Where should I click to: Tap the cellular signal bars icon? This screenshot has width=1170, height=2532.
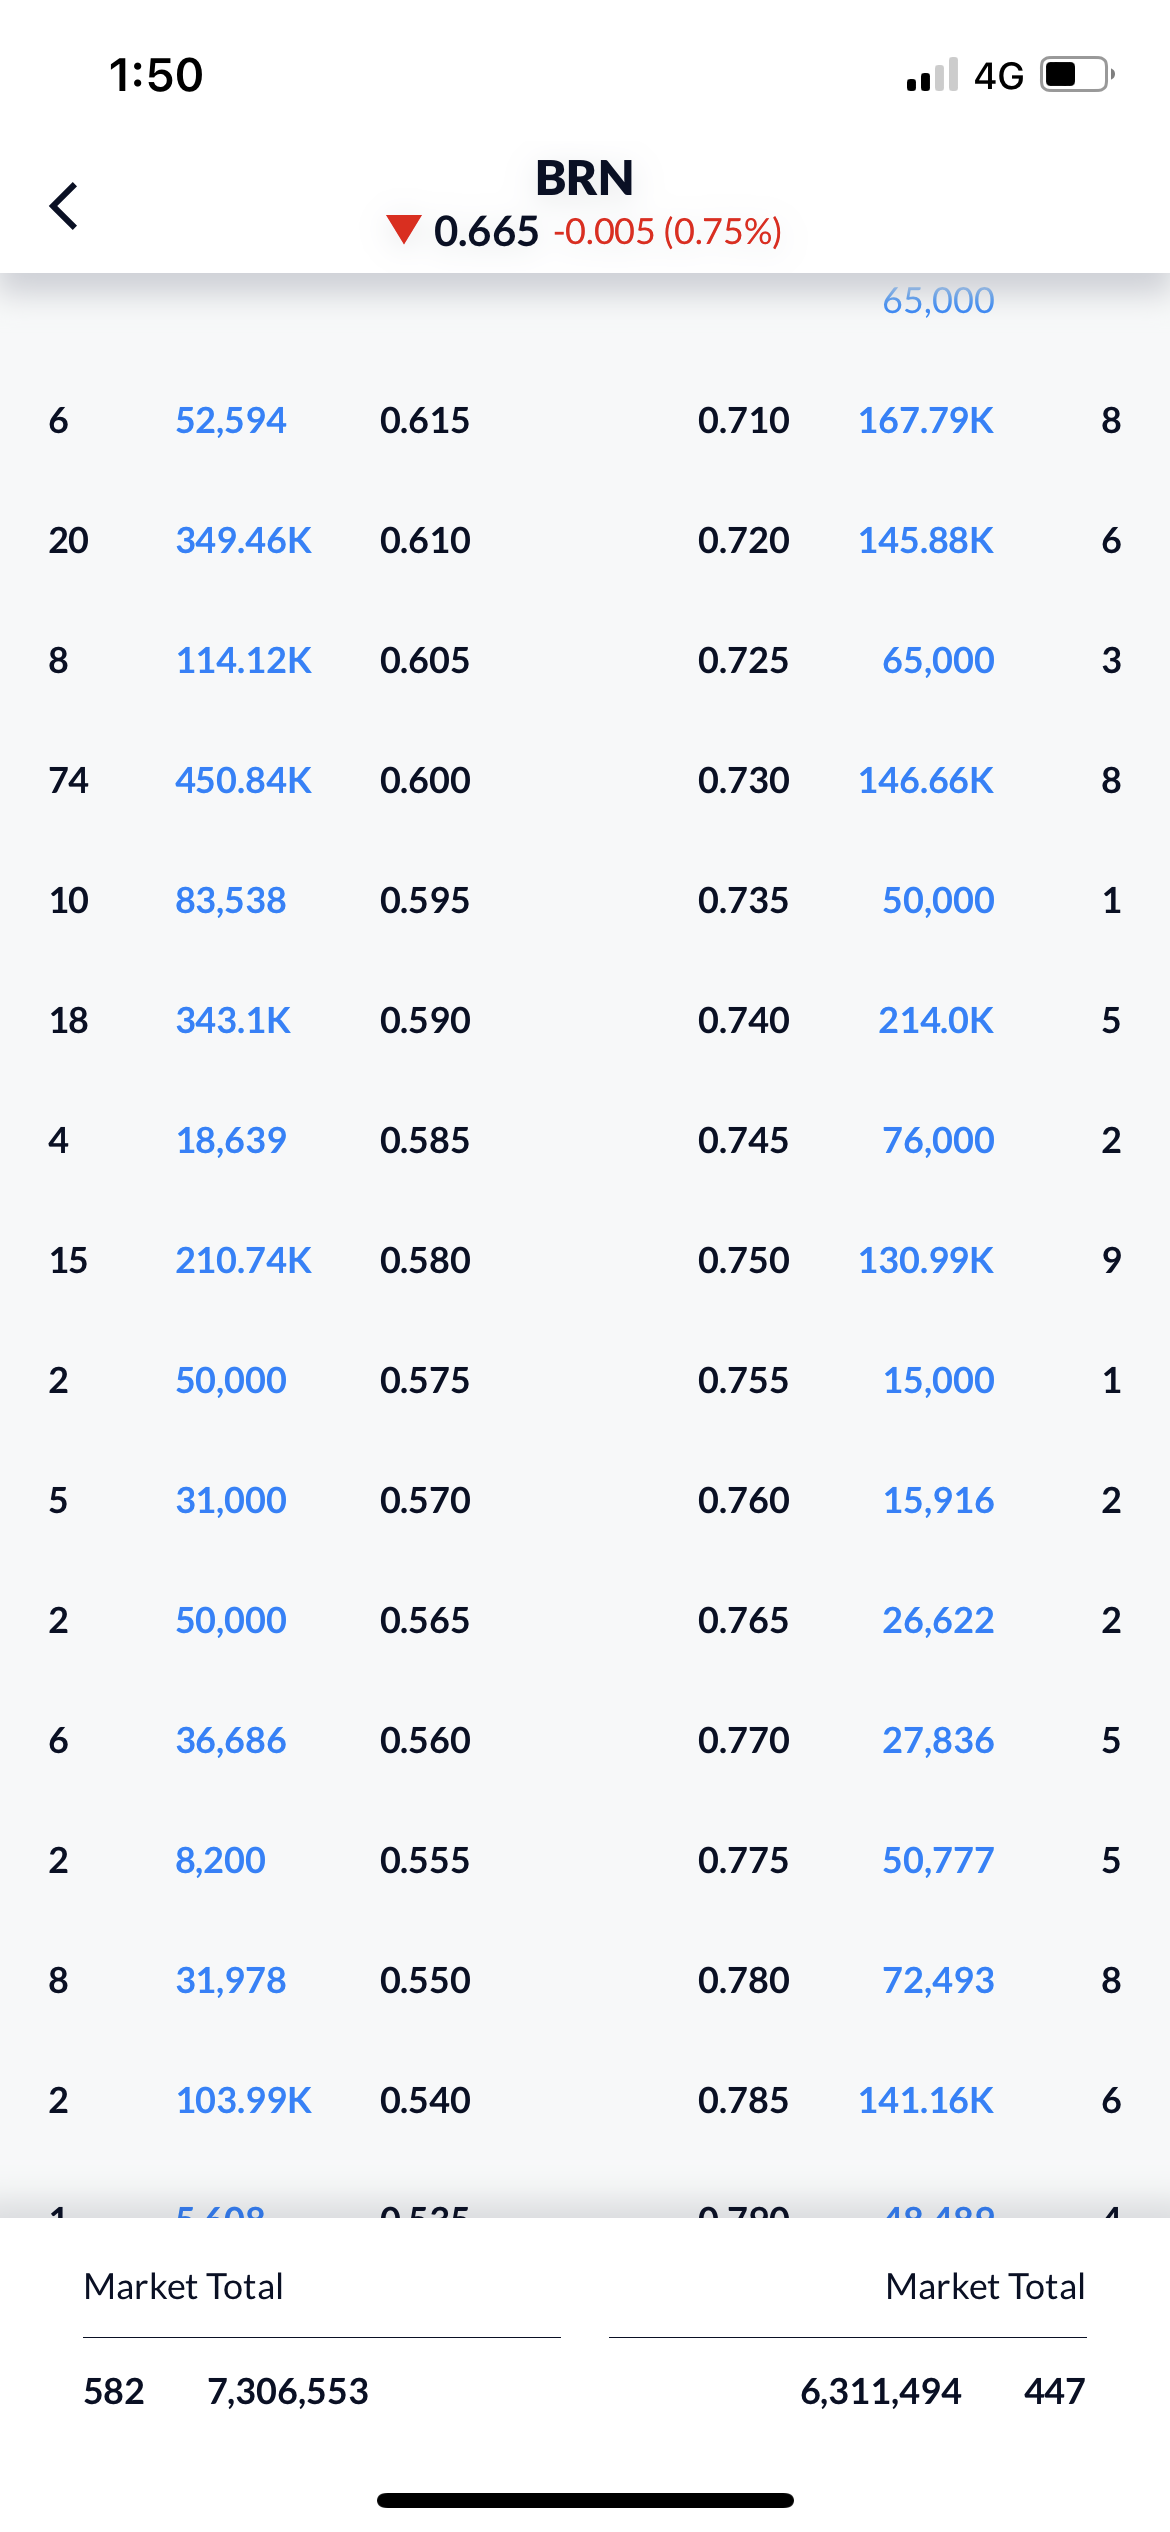coord(932,75)
